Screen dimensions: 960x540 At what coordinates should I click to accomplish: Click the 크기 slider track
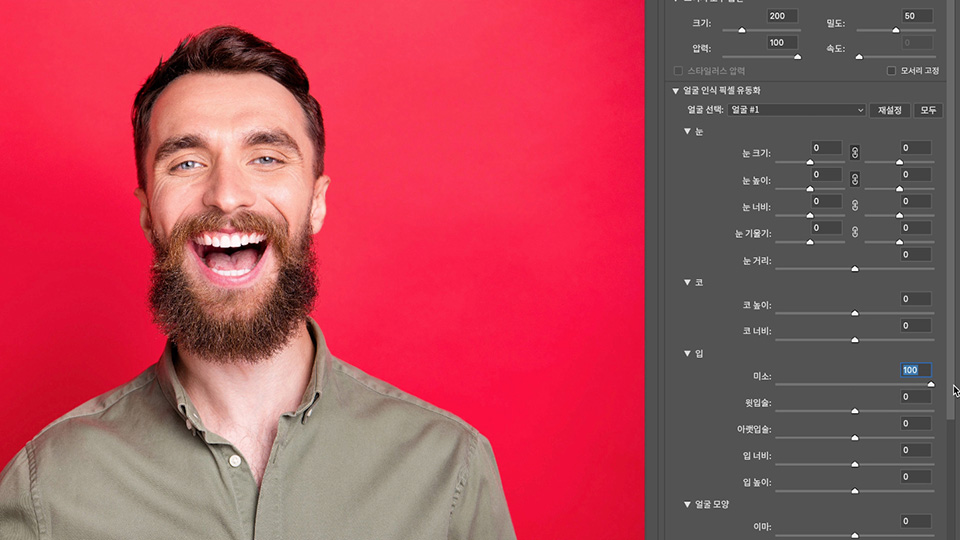(762, 30)
